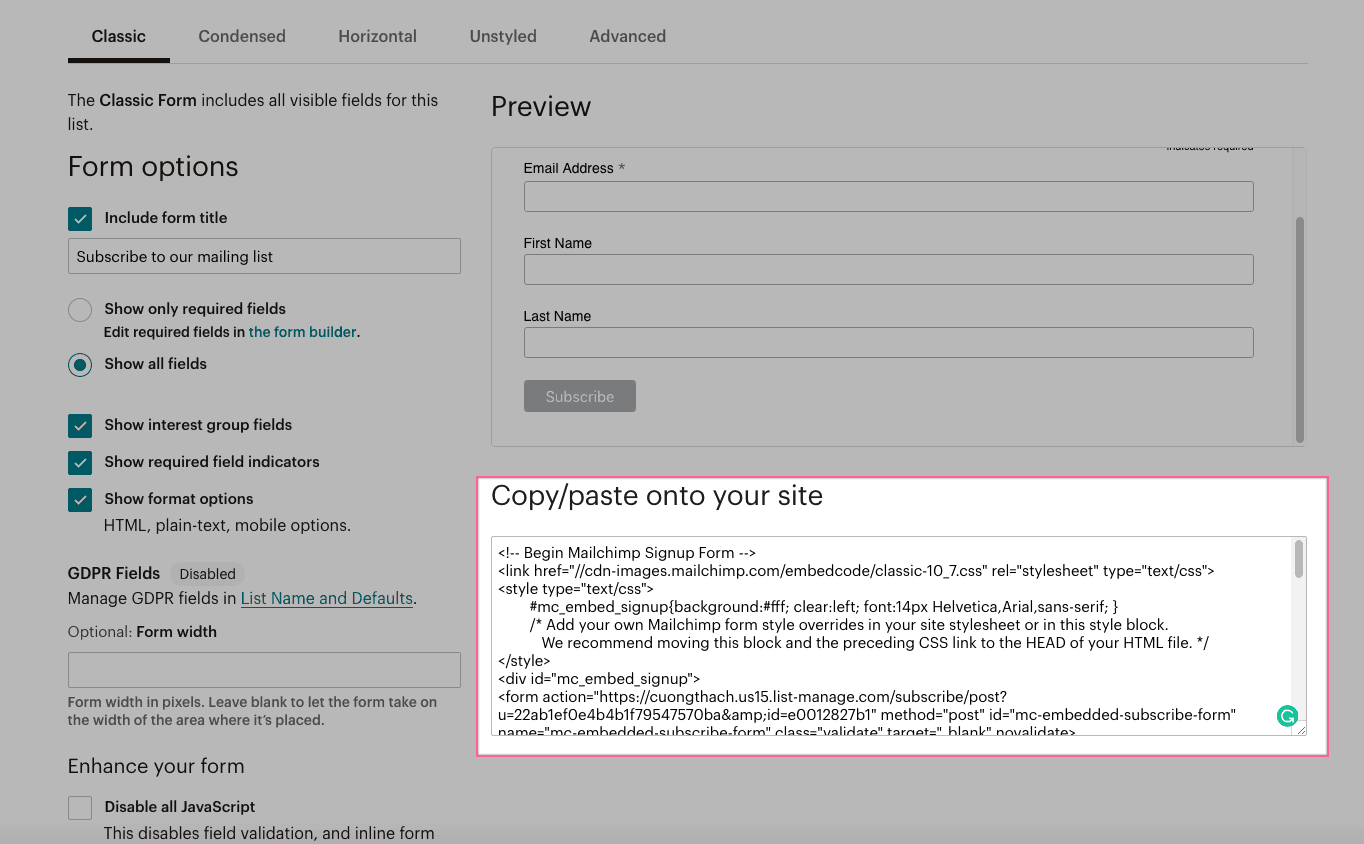Switch to the Condensed tab
This screenshot has height=844, width=1364.
242,36
